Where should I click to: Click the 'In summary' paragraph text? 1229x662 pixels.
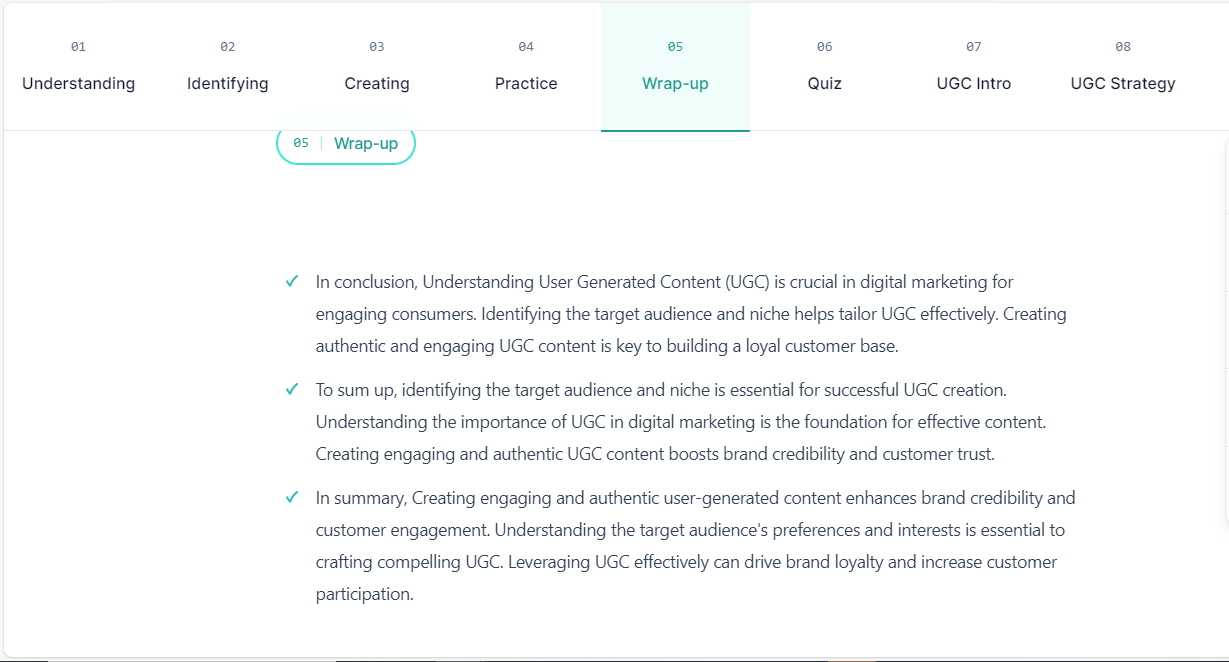695,546
